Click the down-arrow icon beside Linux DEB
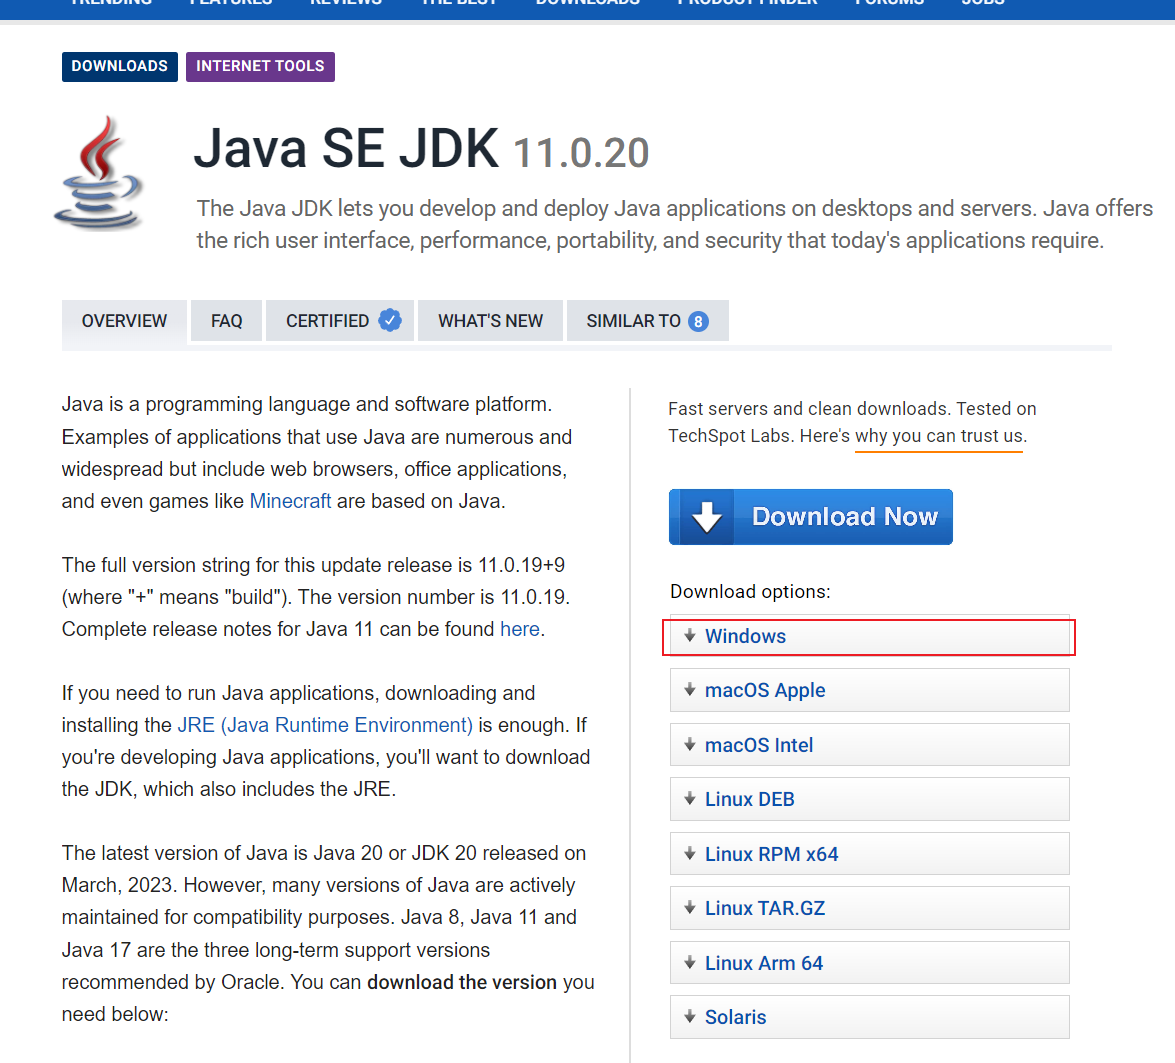Image resolution: width=1175 pixels, height=1063 pixels. click(x=690, y=799)
